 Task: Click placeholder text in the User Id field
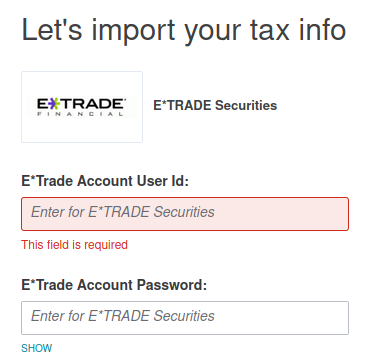pyautogui.click(x=123, y=212)
